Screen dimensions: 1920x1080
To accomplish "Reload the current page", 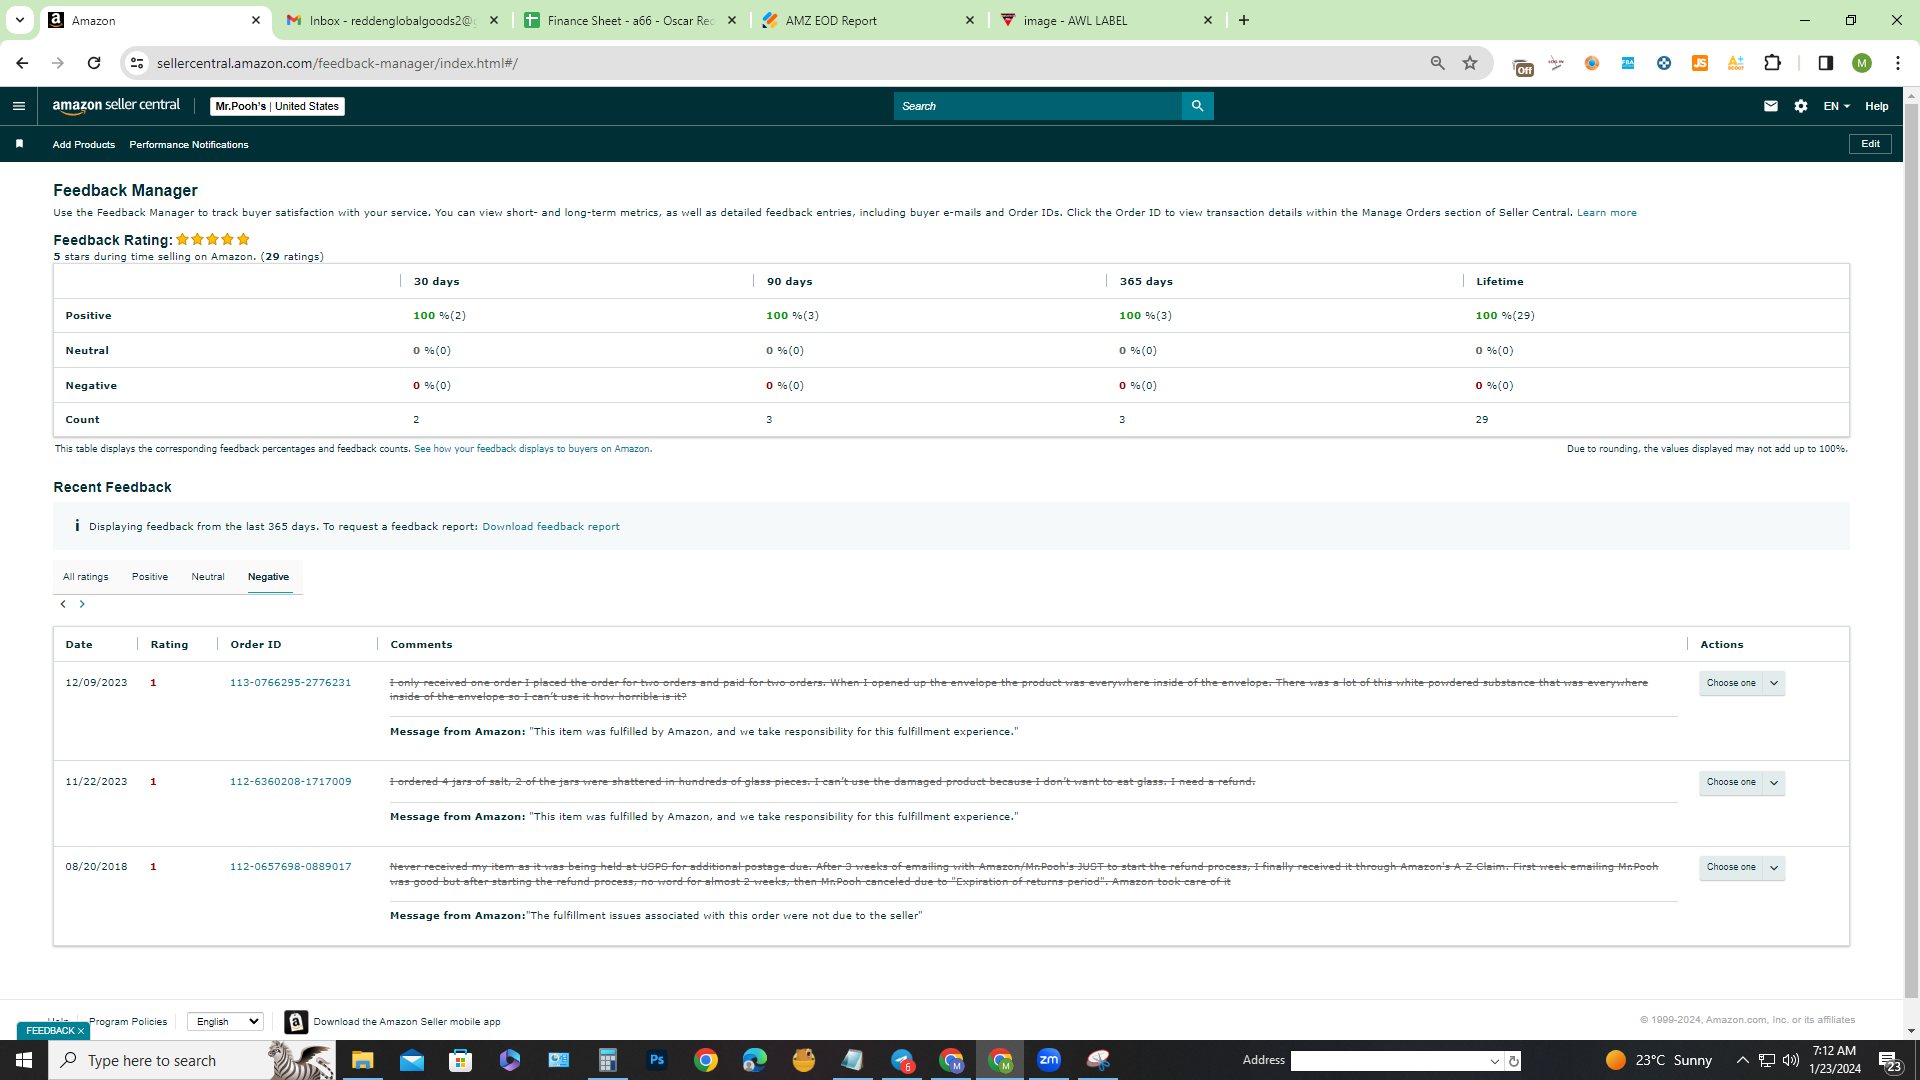I will (x=94, y=63).
